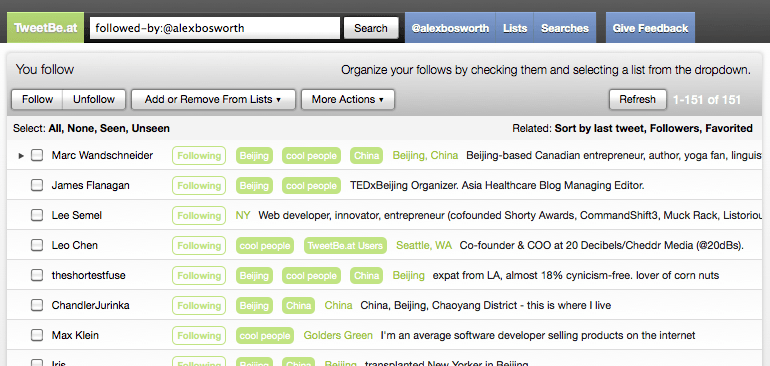
Task: Open the @alexbosworth tab
Action: 450,28
